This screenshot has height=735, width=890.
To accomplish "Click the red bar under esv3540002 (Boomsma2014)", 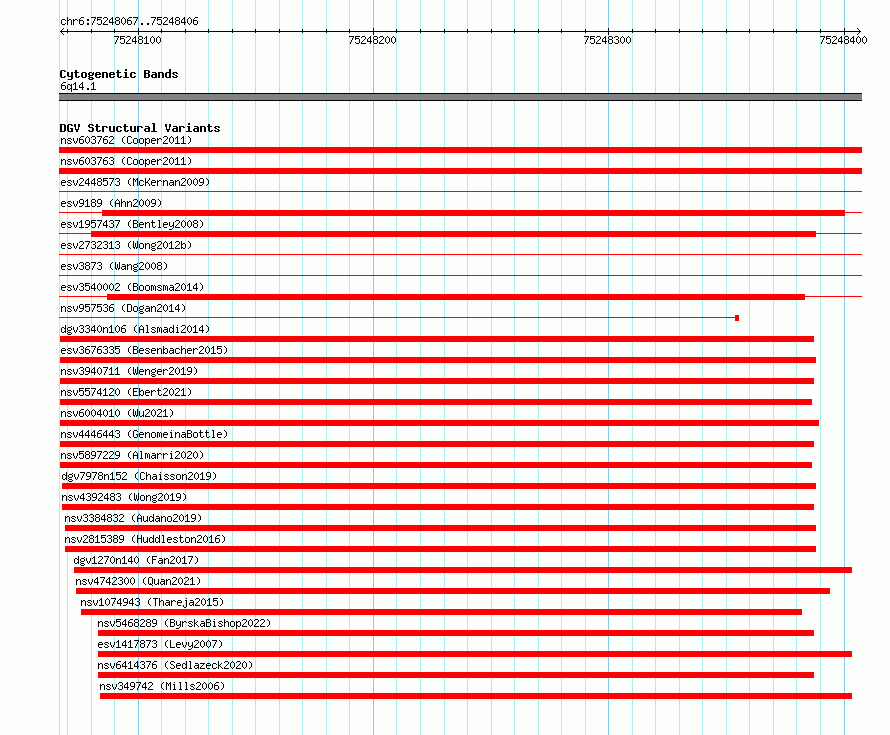I will [456, 297].
